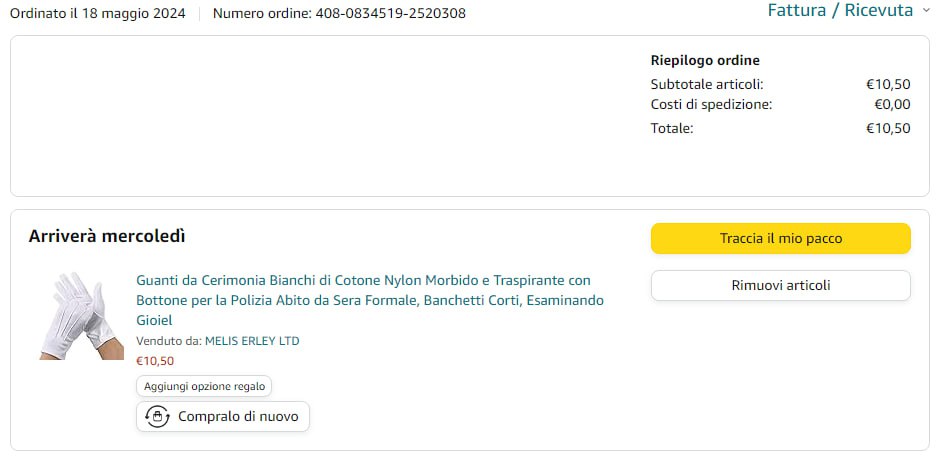Click the Costi di spedizione label
The image size is (950, 459).
click(x=711, y=104)
